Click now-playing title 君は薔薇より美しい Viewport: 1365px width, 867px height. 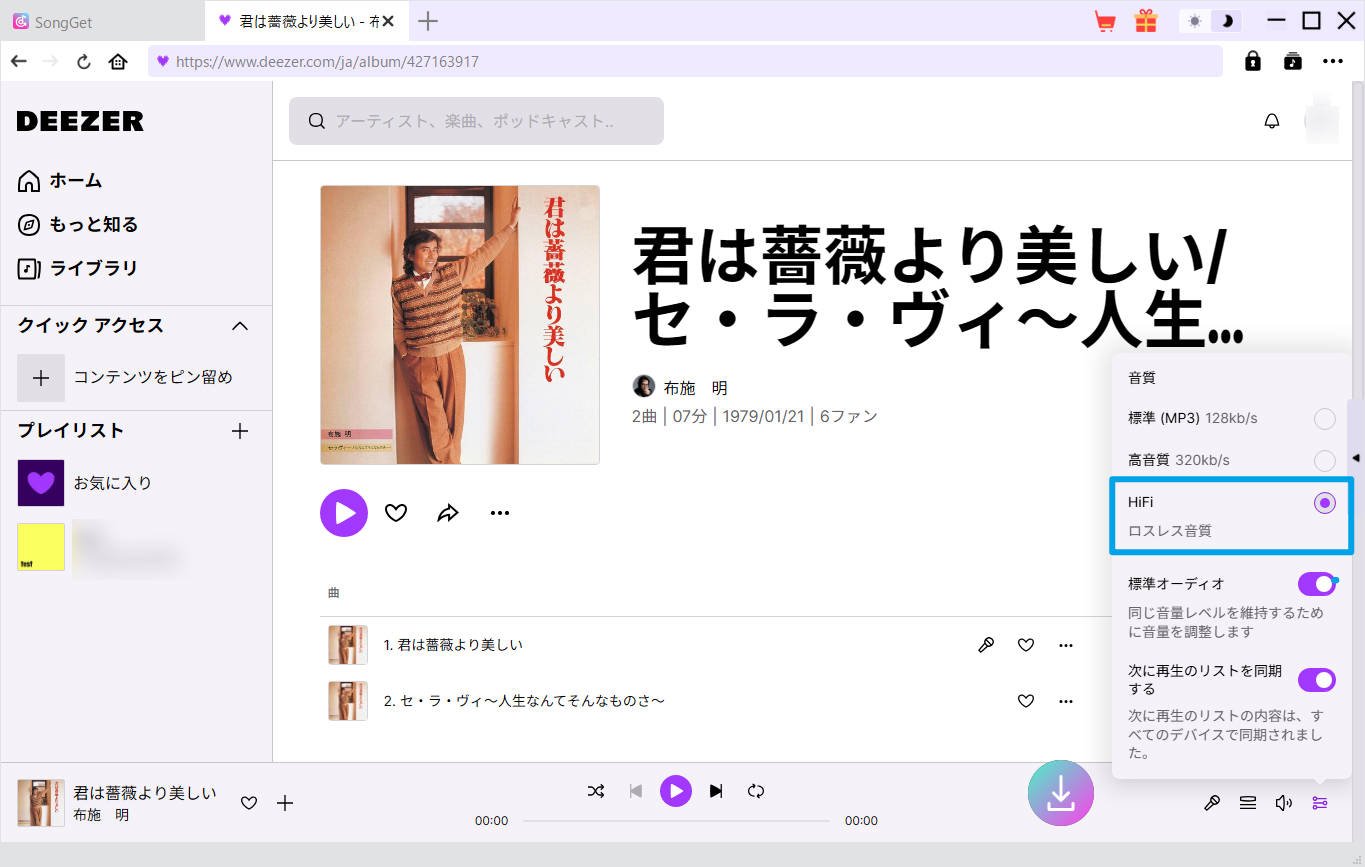(x=145, y=792)
